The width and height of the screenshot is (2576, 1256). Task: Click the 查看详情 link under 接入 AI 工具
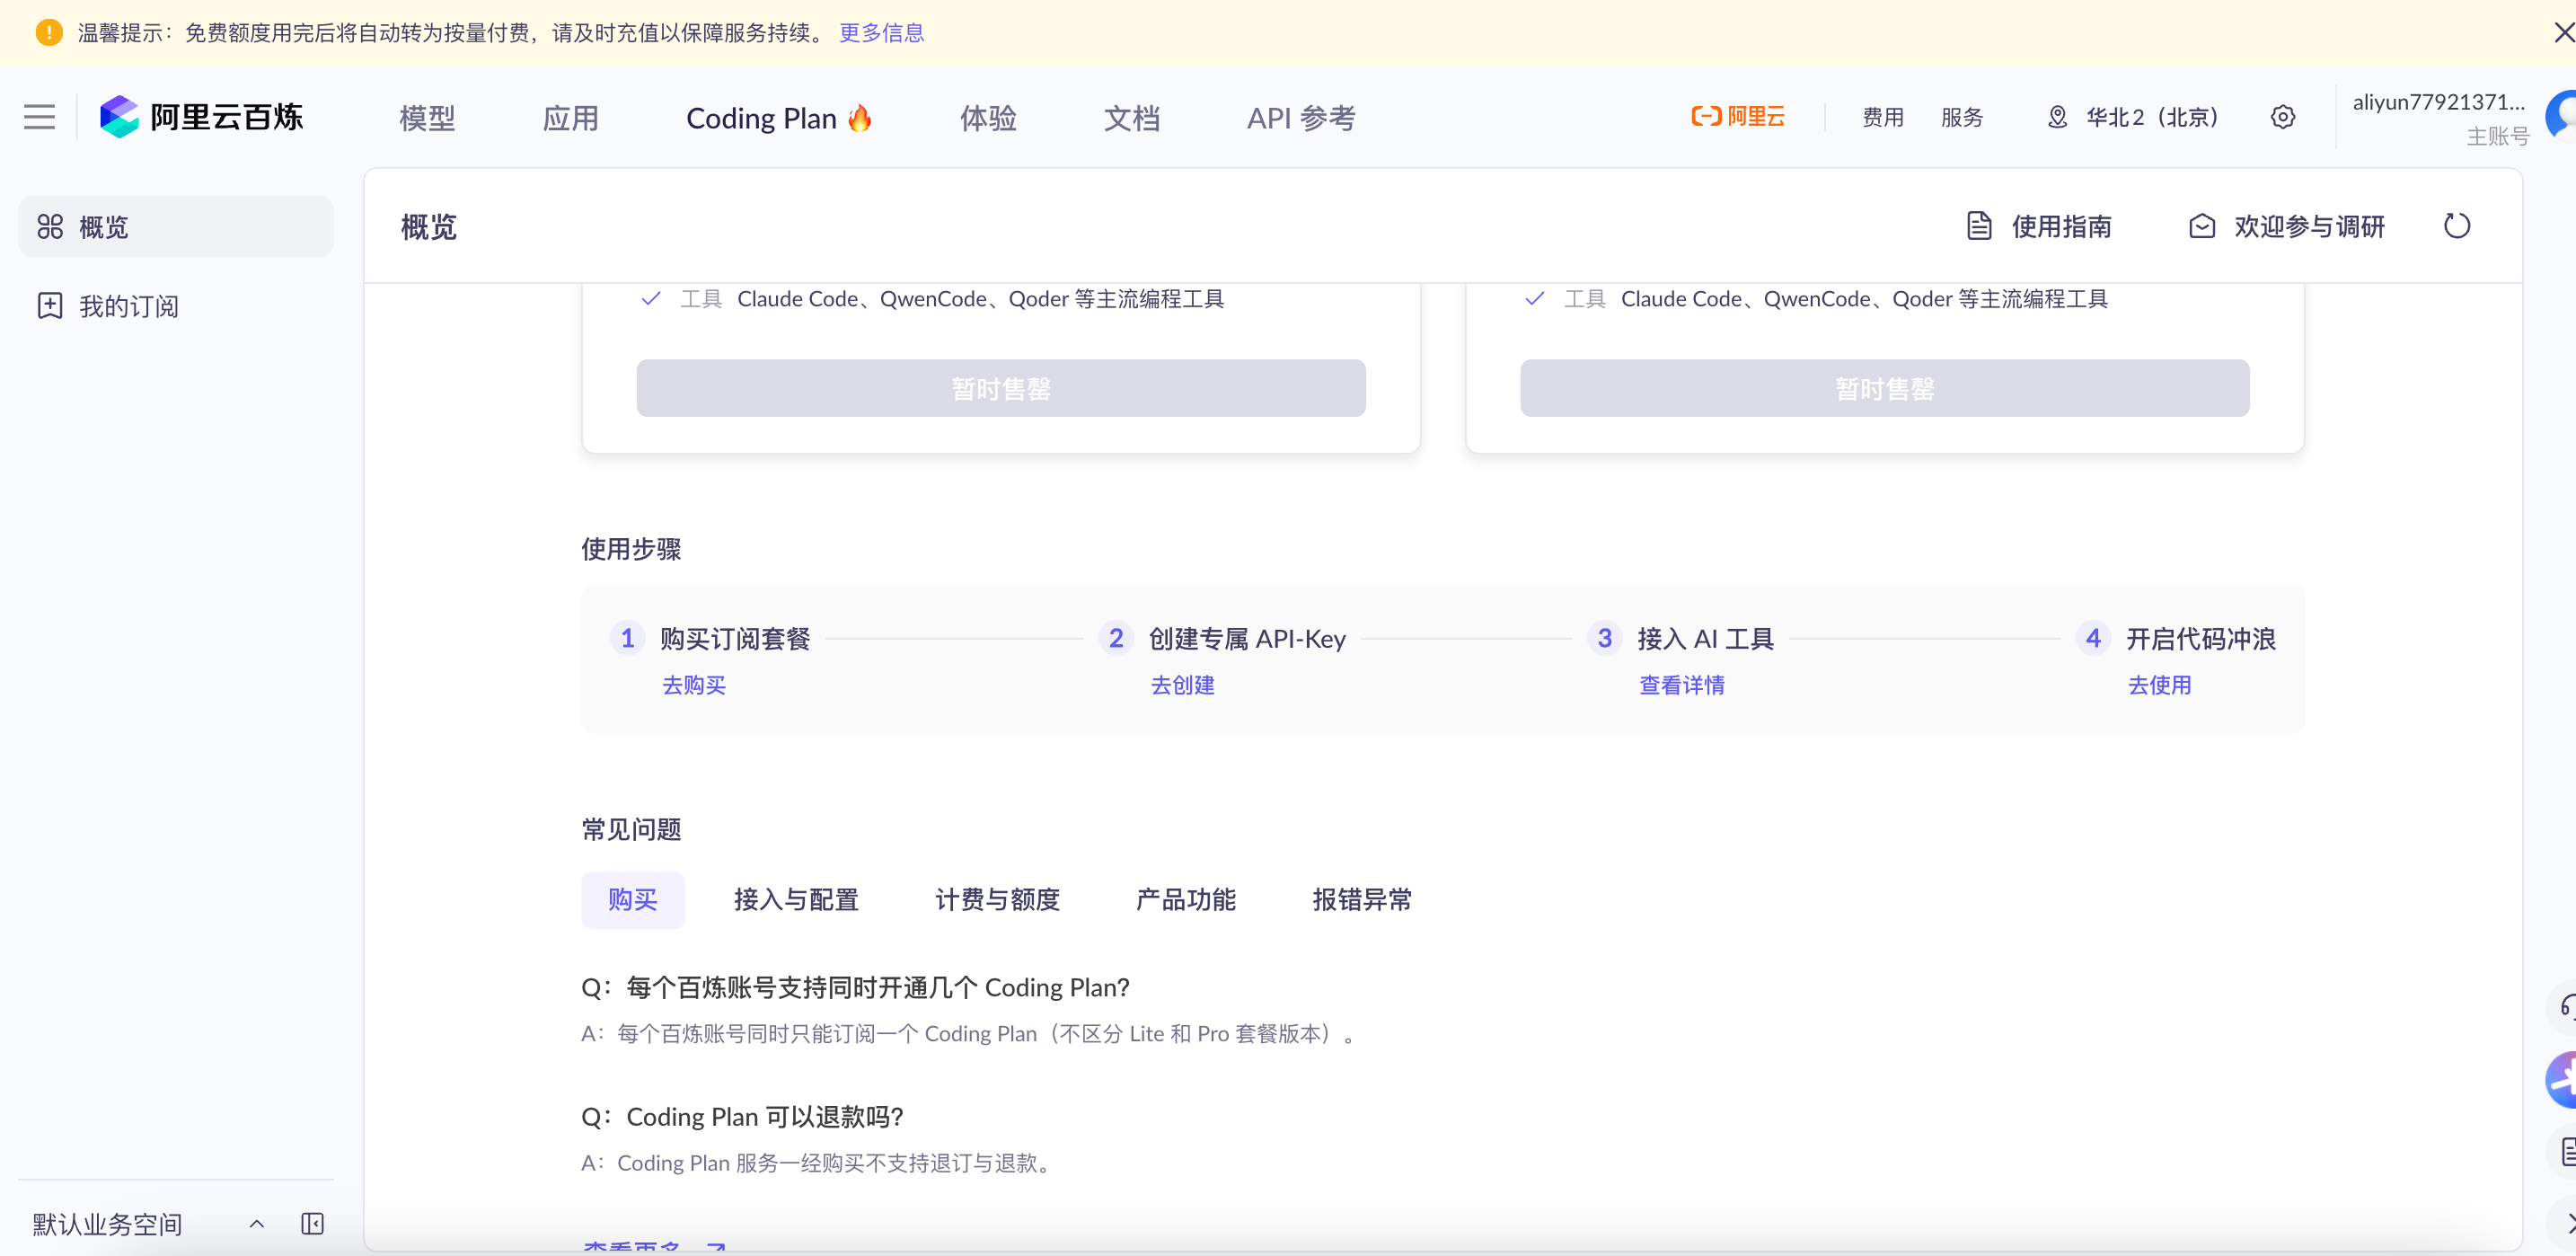(1681, 685)
